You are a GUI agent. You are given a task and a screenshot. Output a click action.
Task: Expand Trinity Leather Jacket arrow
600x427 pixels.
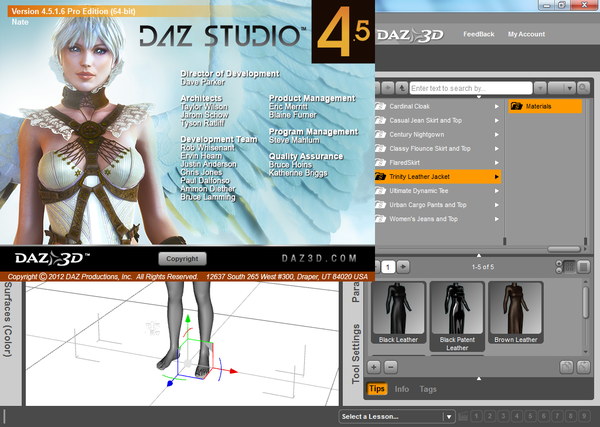coord(496,177)
